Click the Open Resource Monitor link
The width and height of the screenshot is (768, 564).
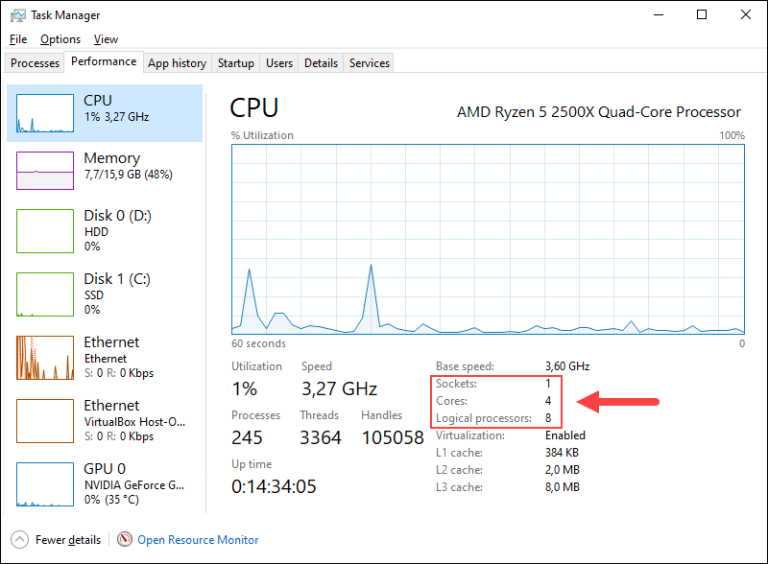pos(198,540)
